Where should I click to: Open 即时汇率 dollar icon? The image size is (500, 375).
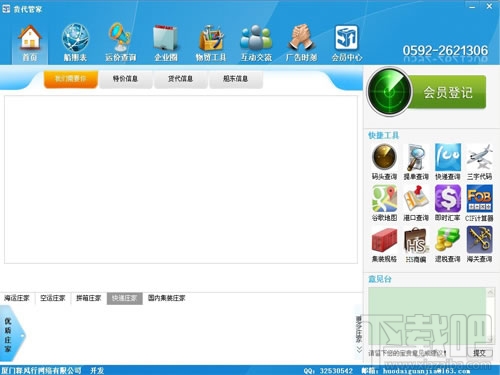[448, 203]
